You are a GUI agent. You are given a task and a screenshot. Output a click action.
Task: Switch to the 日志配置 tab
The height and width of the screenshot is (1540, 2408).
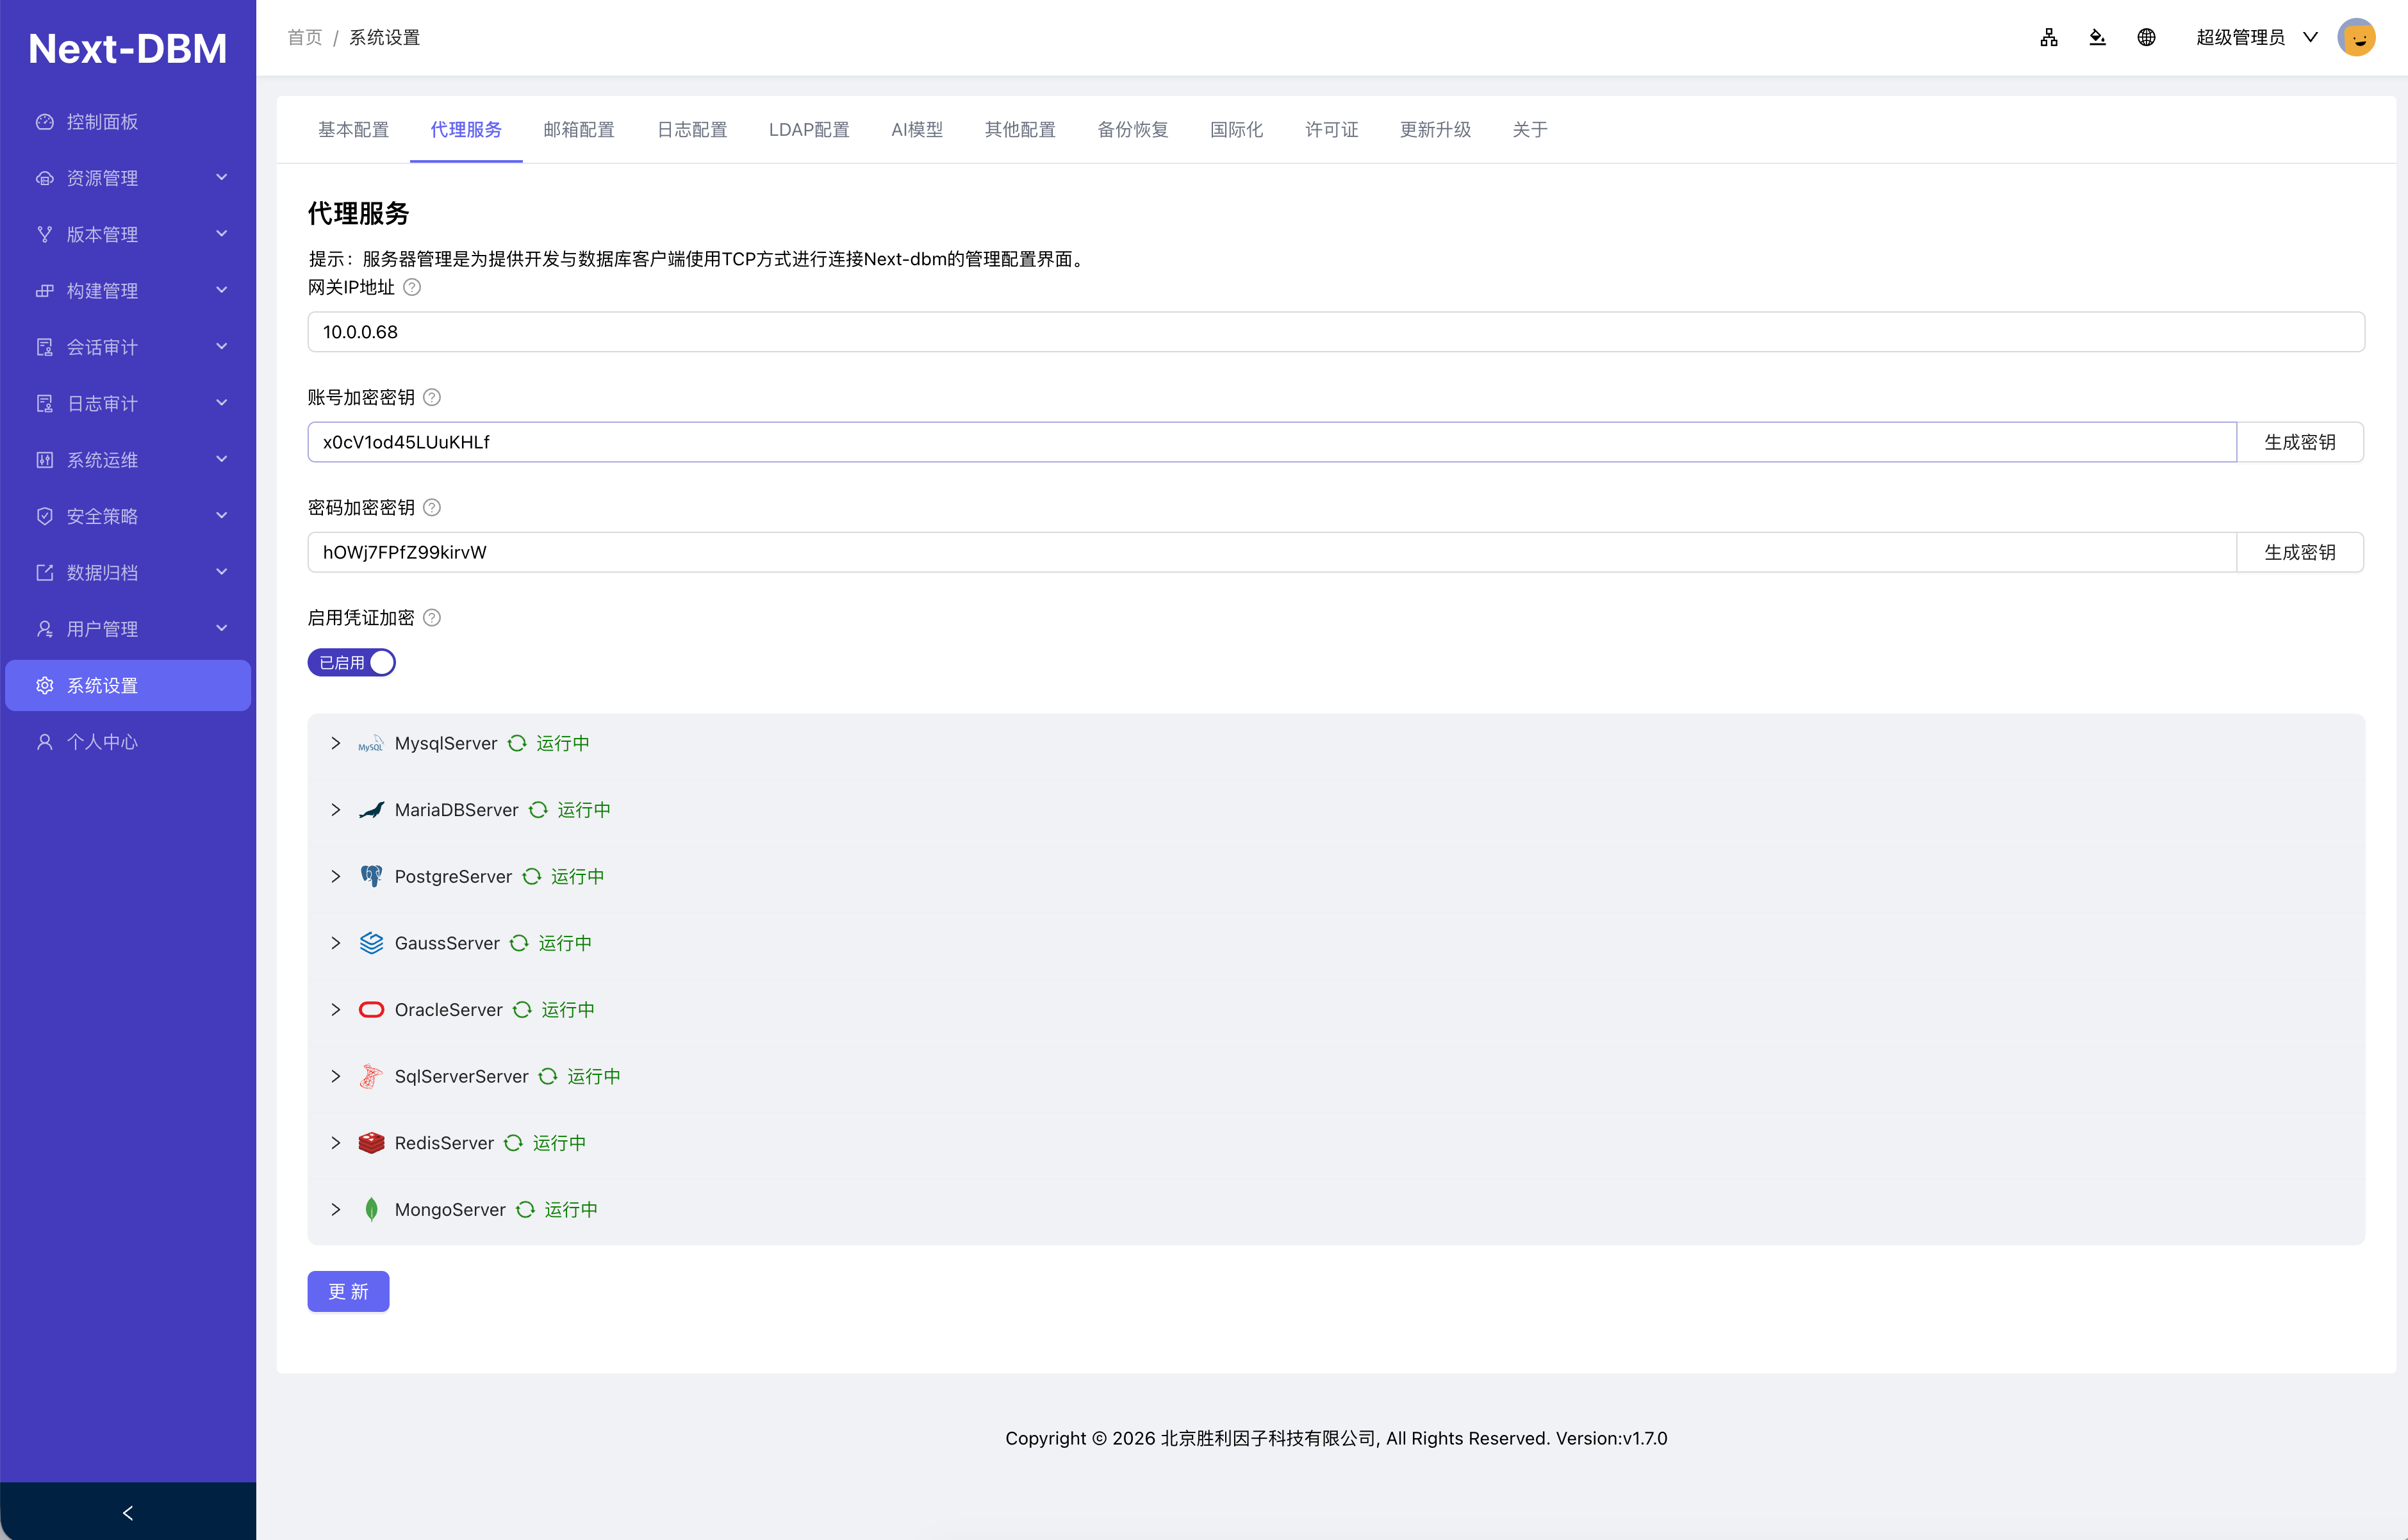click(x=692, y=130)
